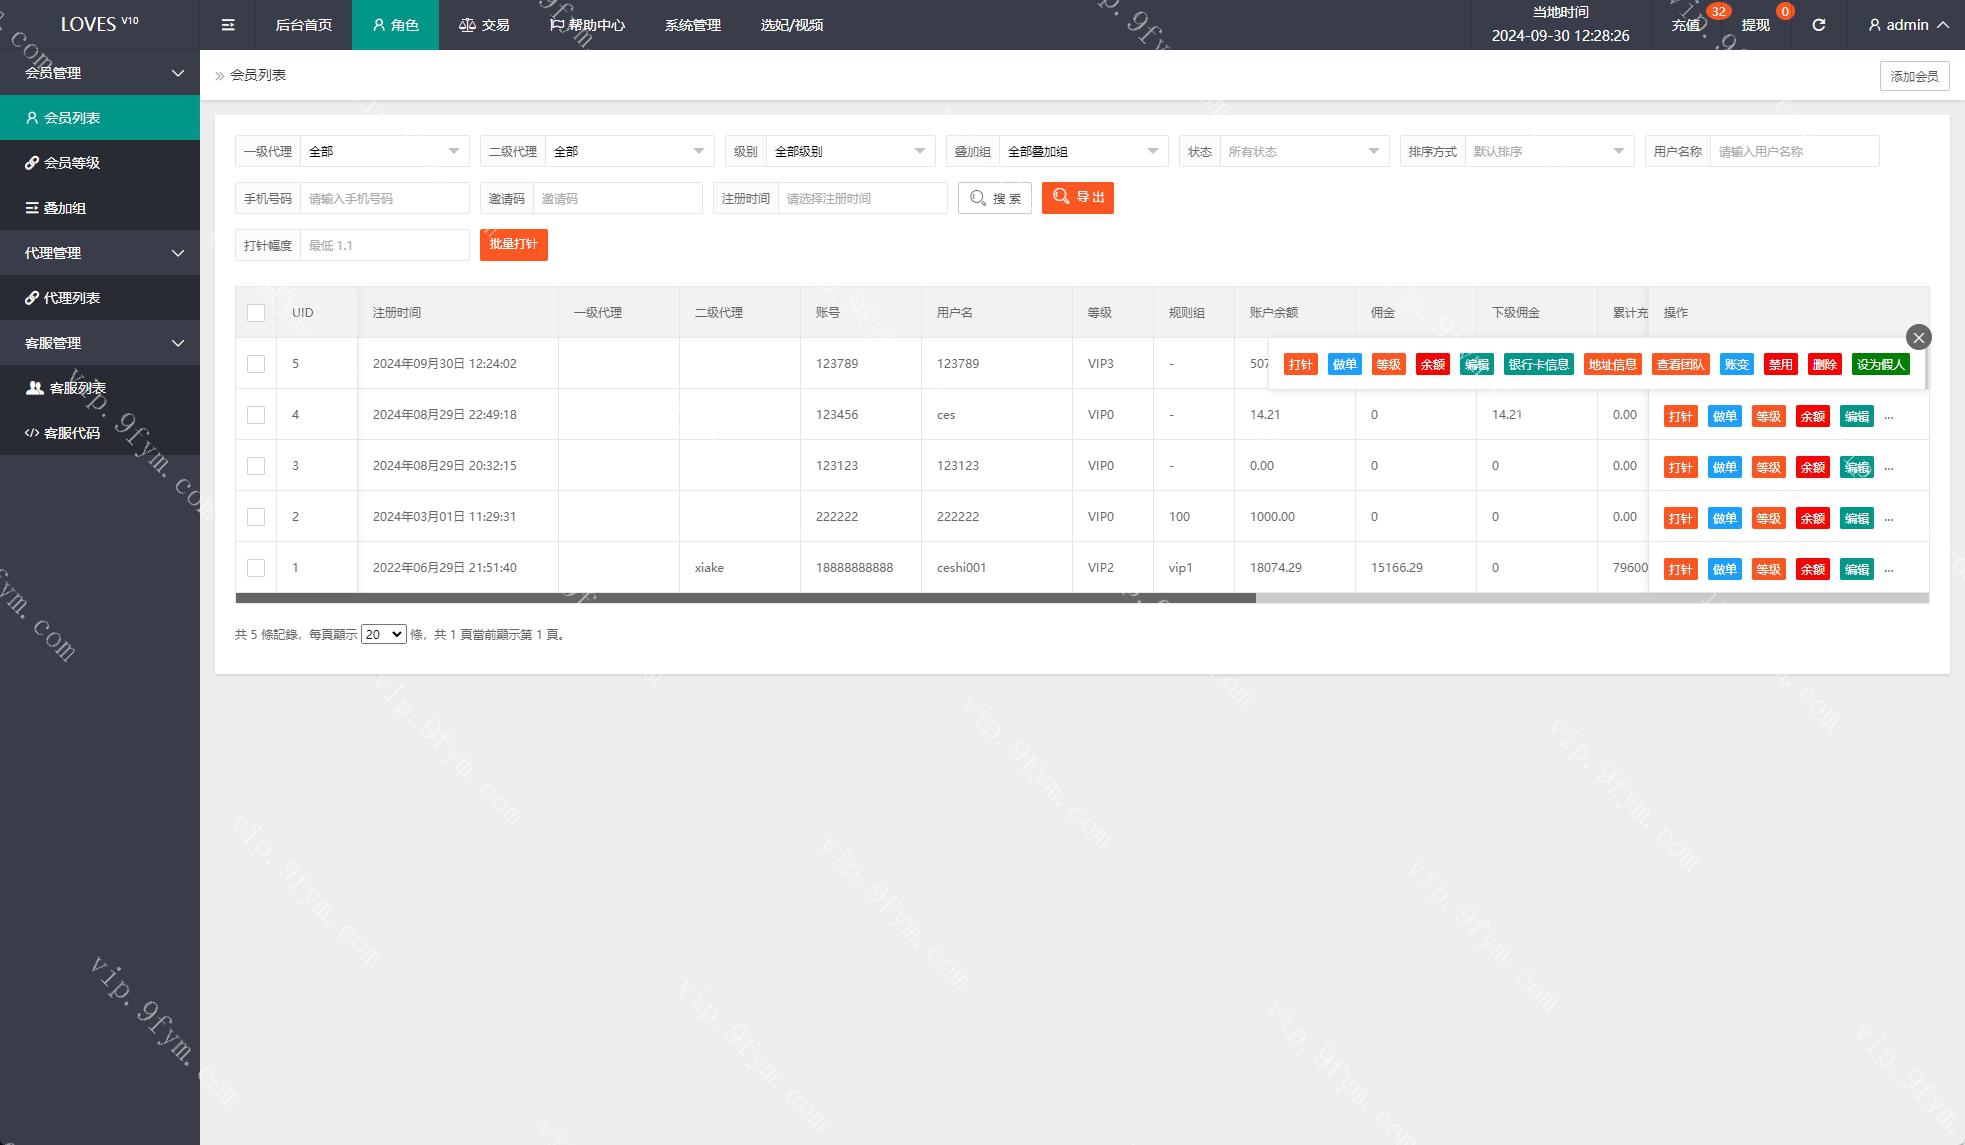The image size is (1965, 1145).
Task: Open the 系统管理 top menu
Action: (692, 25)
